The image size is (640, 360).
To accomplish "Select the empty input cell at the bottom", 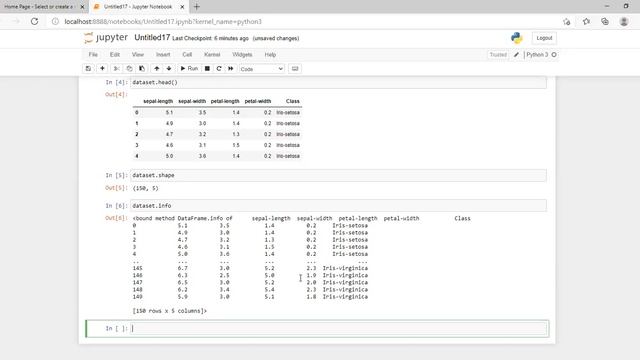I will tap(339, 329).
